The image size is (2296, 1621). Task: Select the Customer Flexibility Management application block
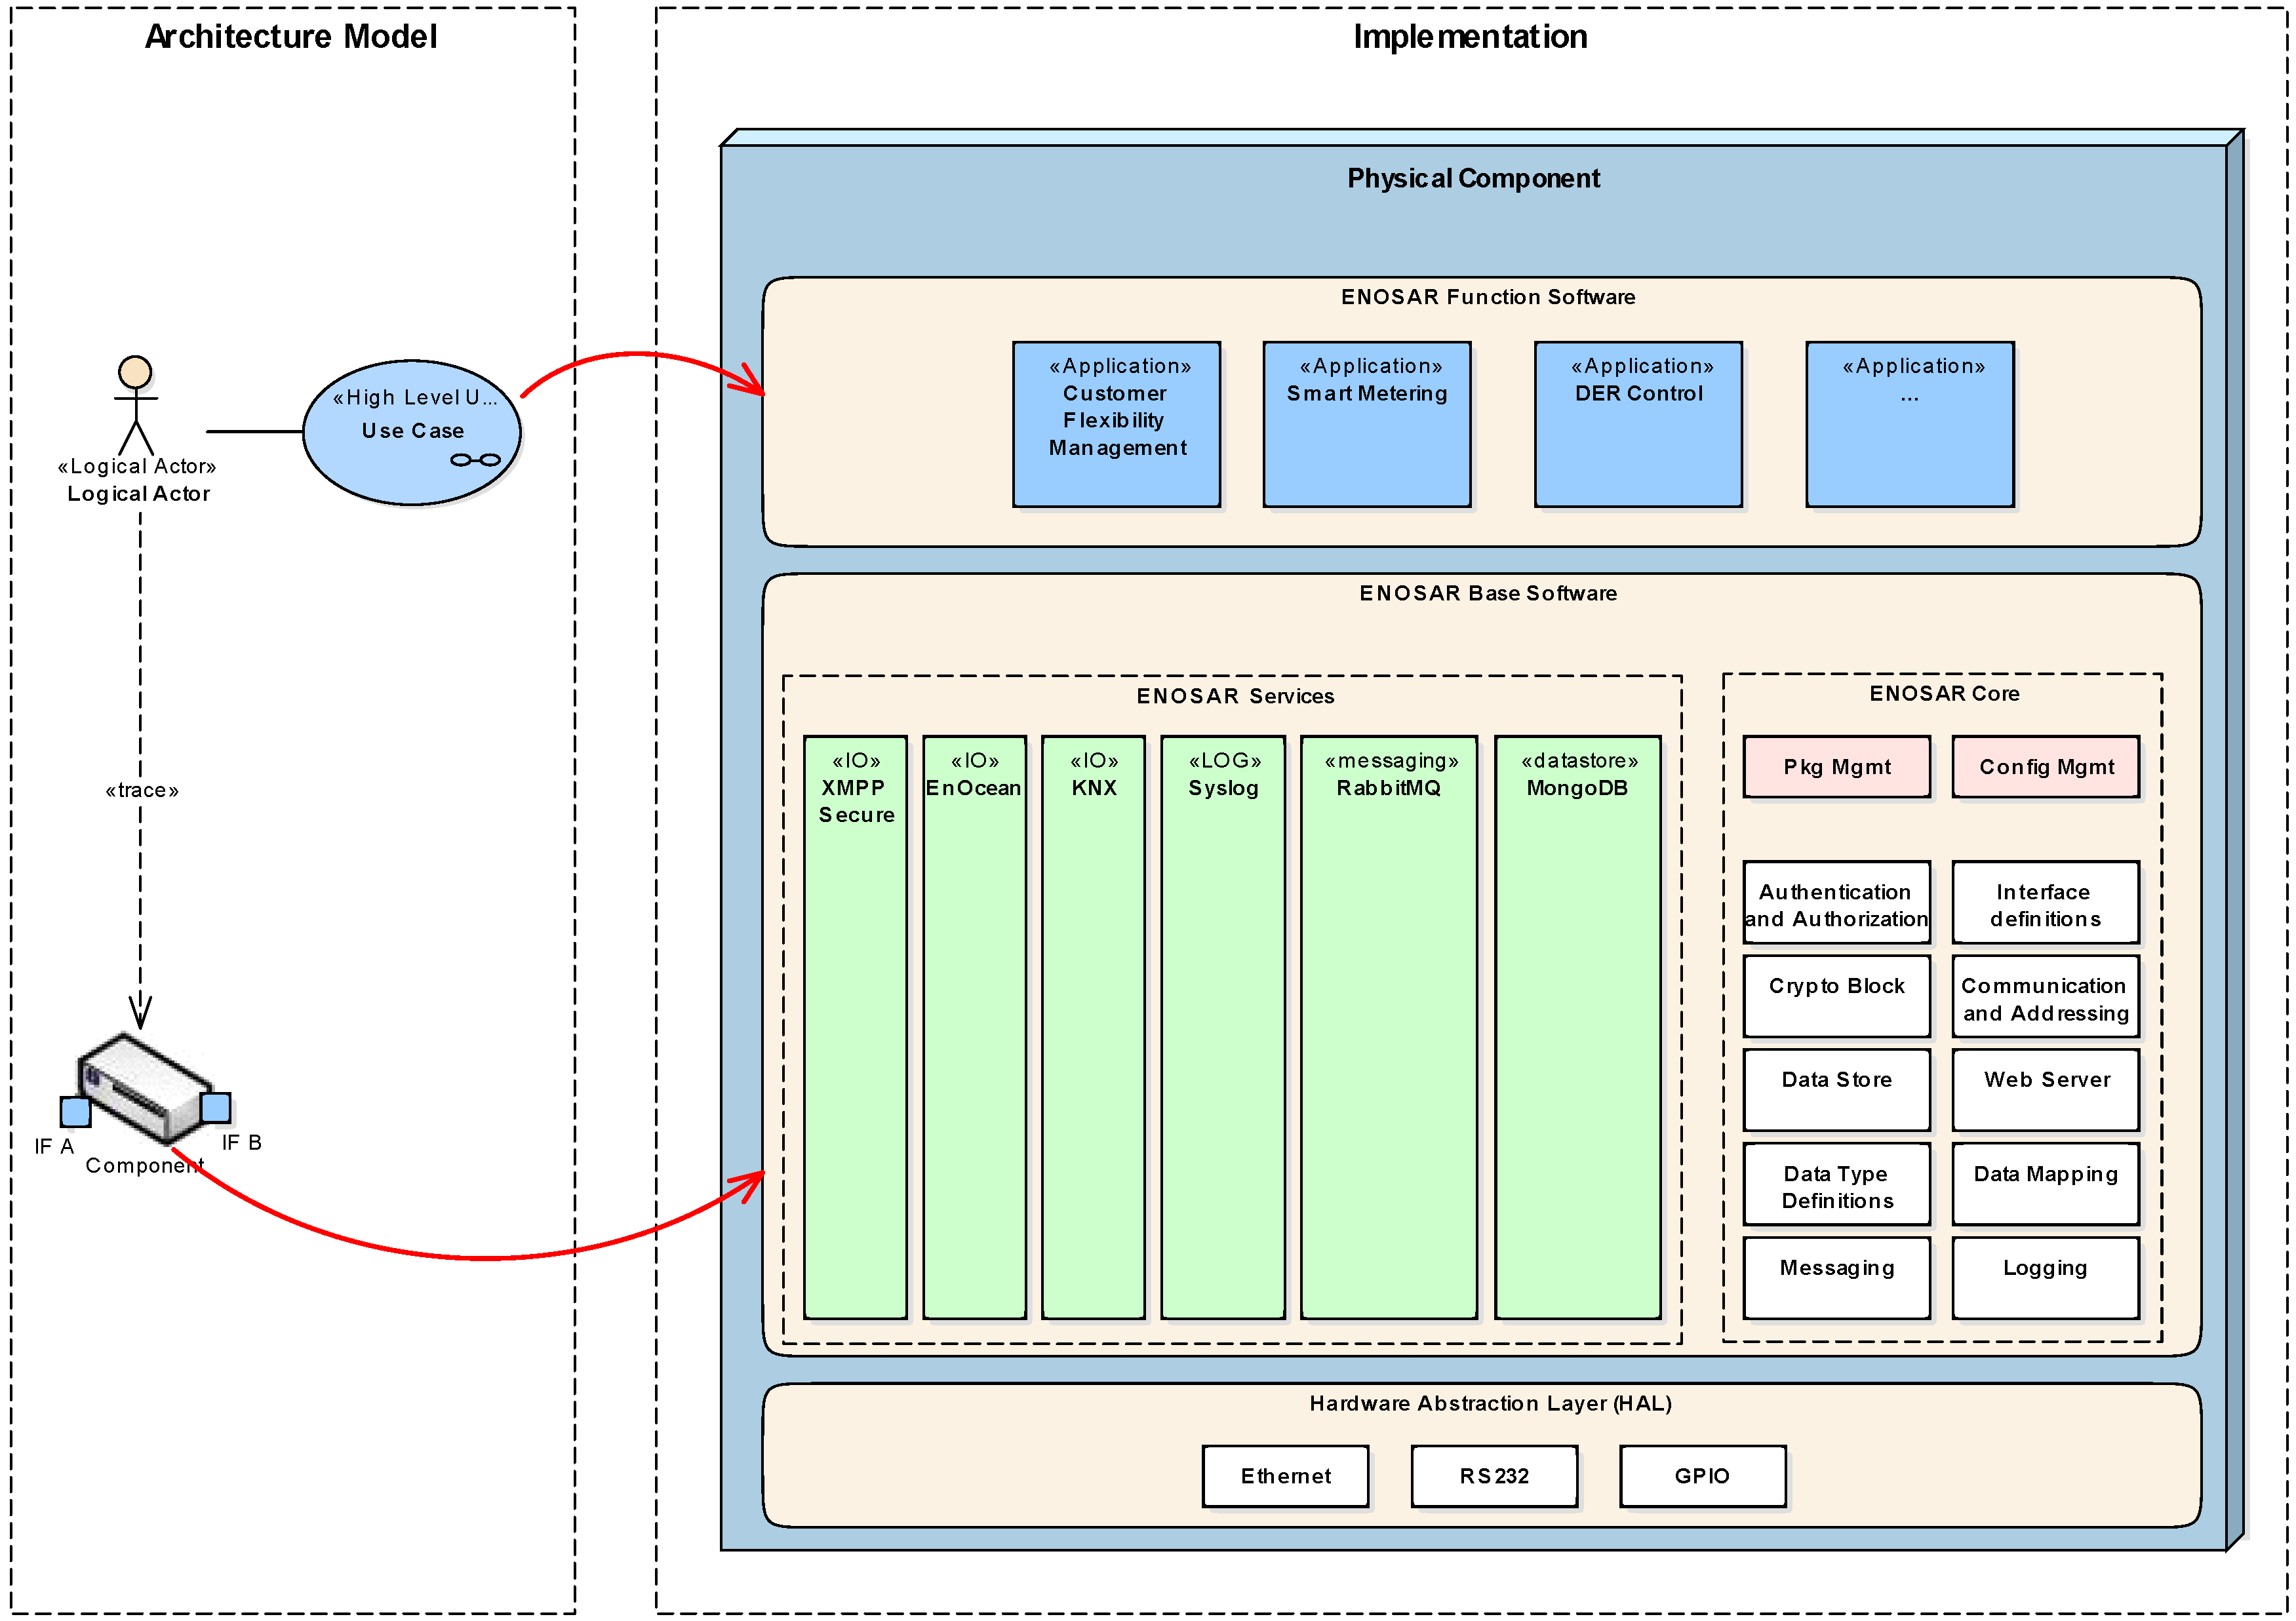[1116, 424]
